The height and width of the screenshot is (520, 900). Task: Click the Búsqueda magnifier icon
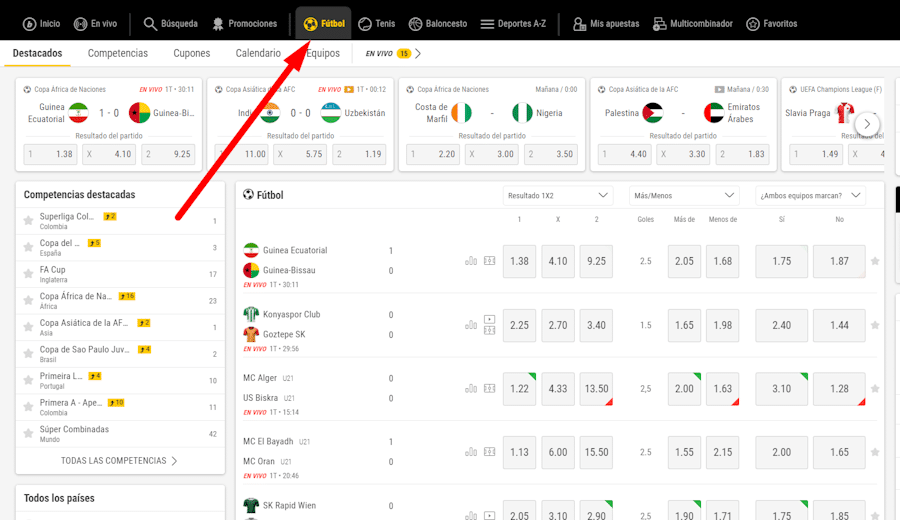pos(150,24)
